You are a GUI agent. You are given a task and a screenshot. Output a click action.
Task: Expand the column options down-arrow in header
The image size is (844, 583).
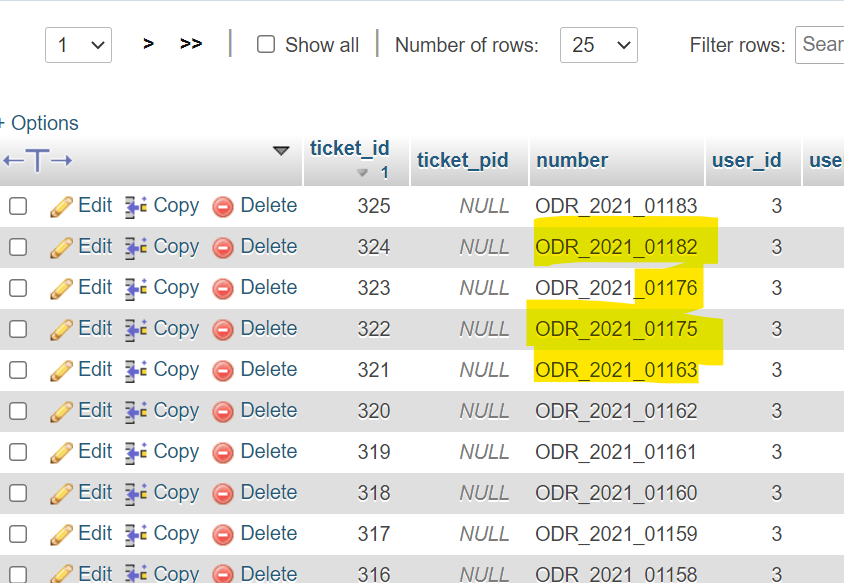281,151
